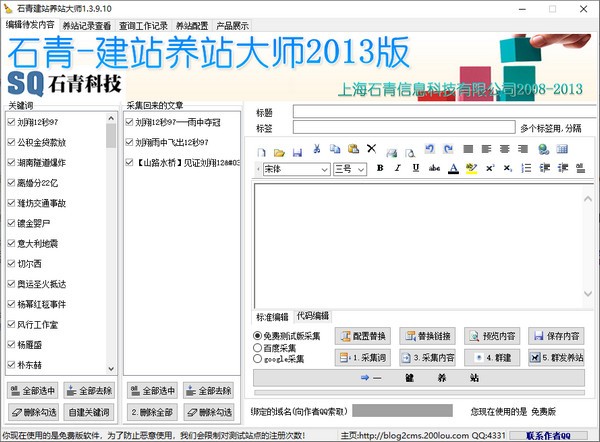Screen dimensions: 600x442
Task: Toggle bold formatting
Action: [x=380, y=168]
